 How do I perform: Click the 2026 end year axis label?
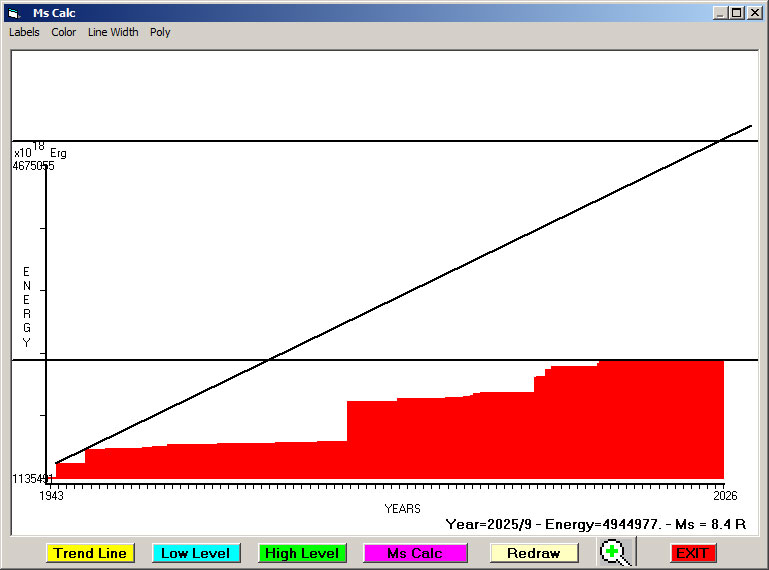724,495
